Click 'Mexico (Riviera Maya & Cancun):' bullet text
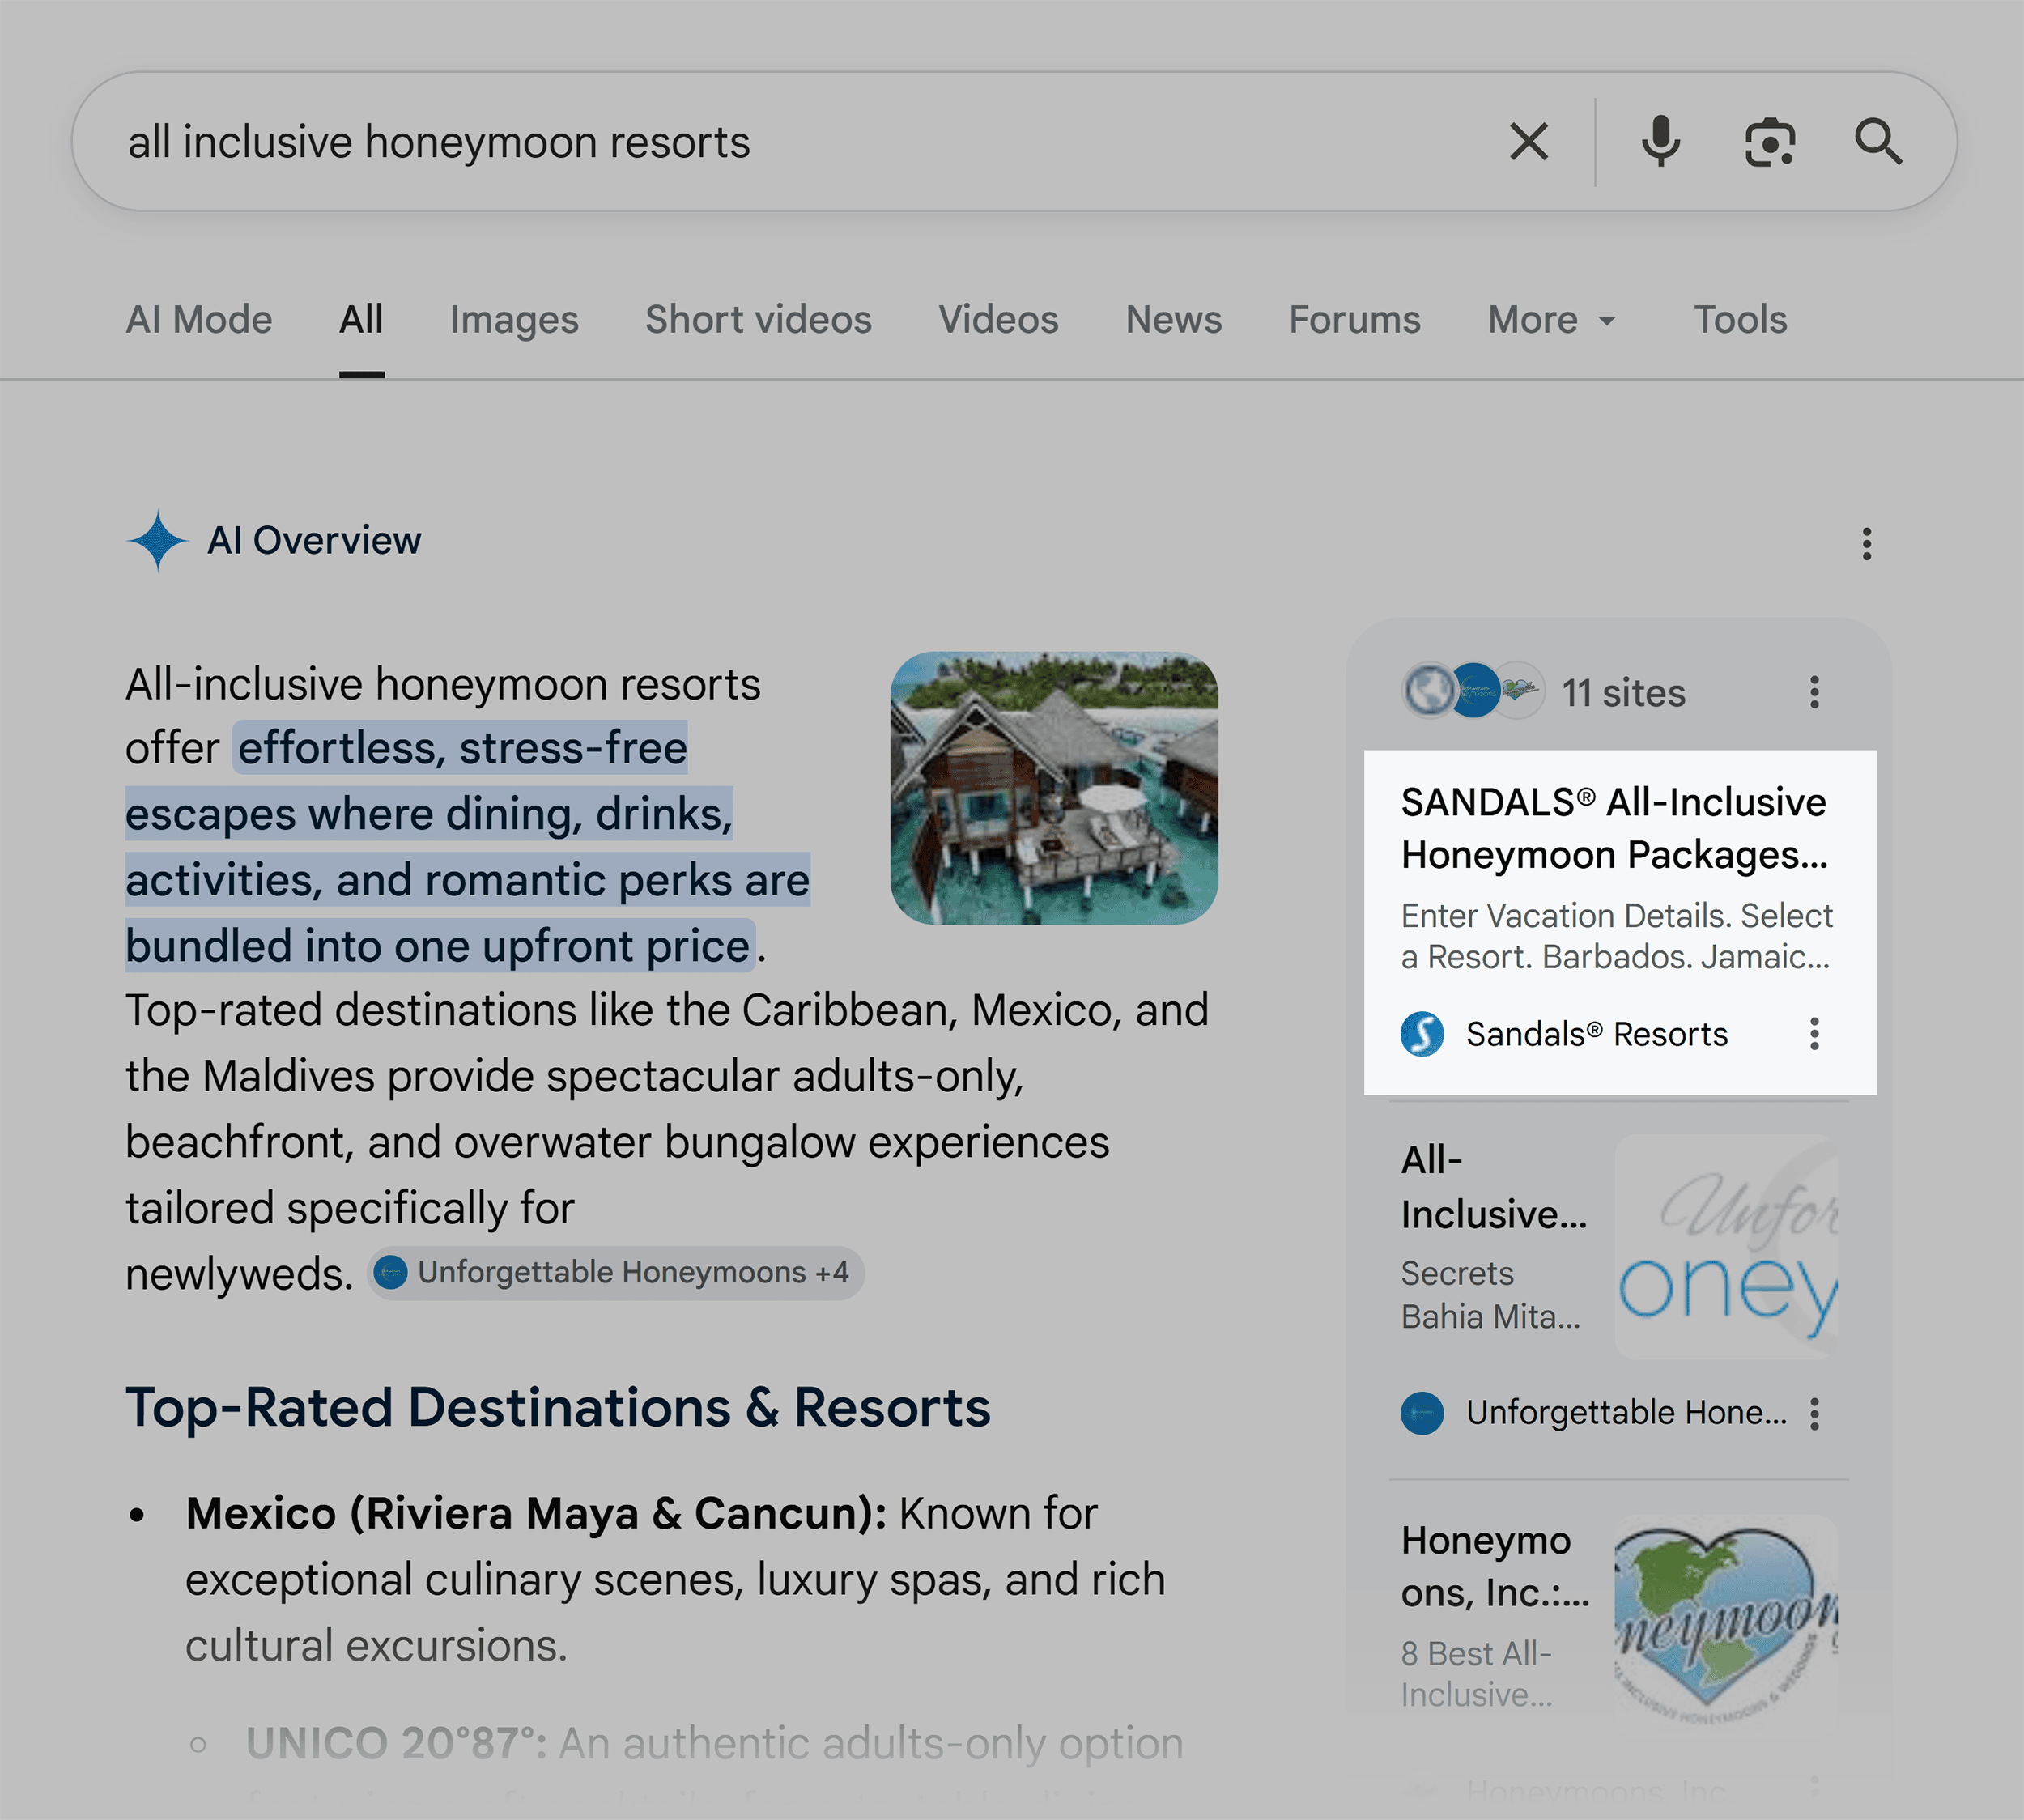The height and width of the screenshot is (1820, 2024). 536,1514
